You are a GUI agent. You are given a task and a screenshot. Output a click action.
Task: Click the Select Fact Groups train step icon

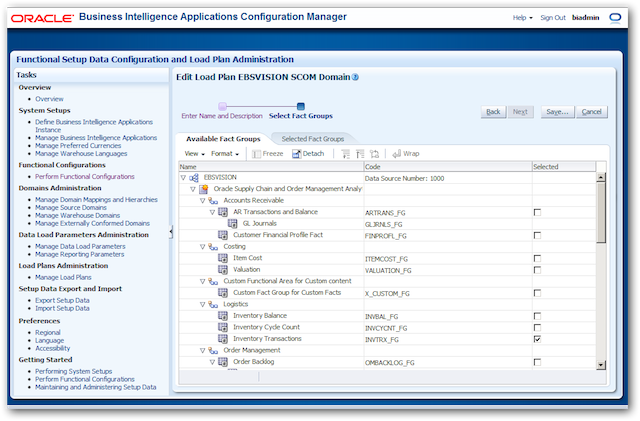tap(301, 105)
